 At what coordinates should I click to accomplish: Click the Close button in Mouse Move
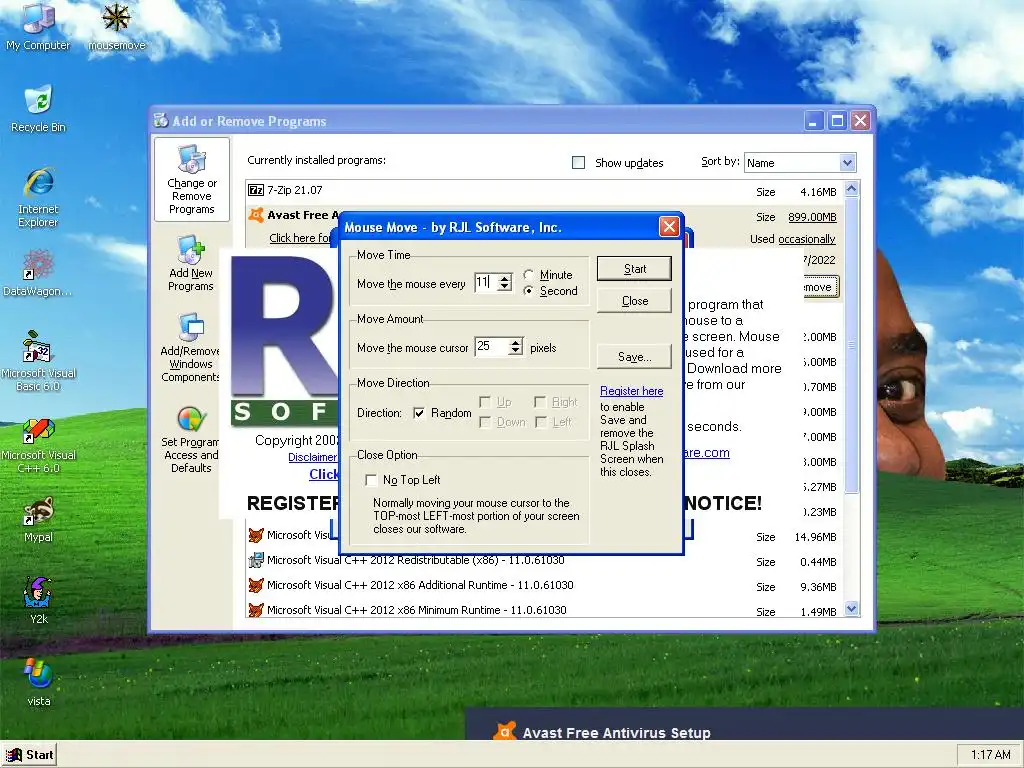pos(634,301)
